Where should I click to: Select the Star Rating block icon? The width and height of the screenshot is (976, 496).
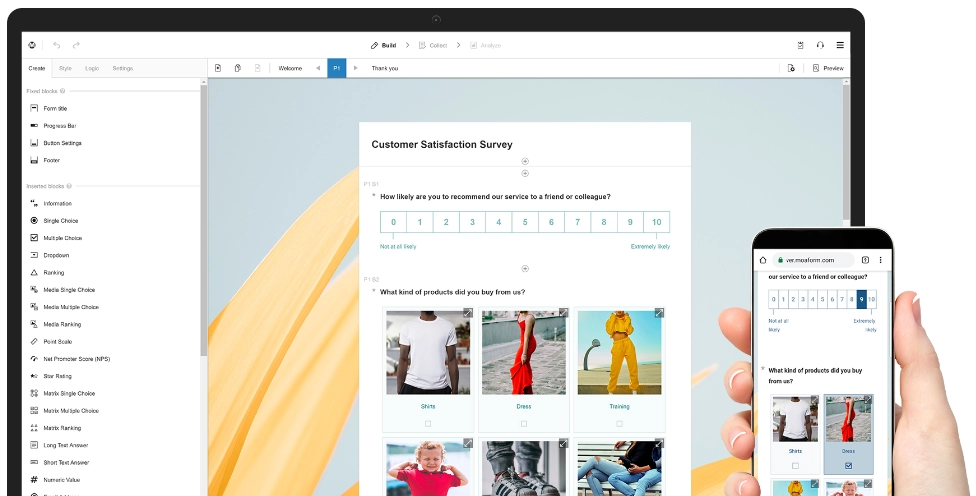click(x=34, y=376)
